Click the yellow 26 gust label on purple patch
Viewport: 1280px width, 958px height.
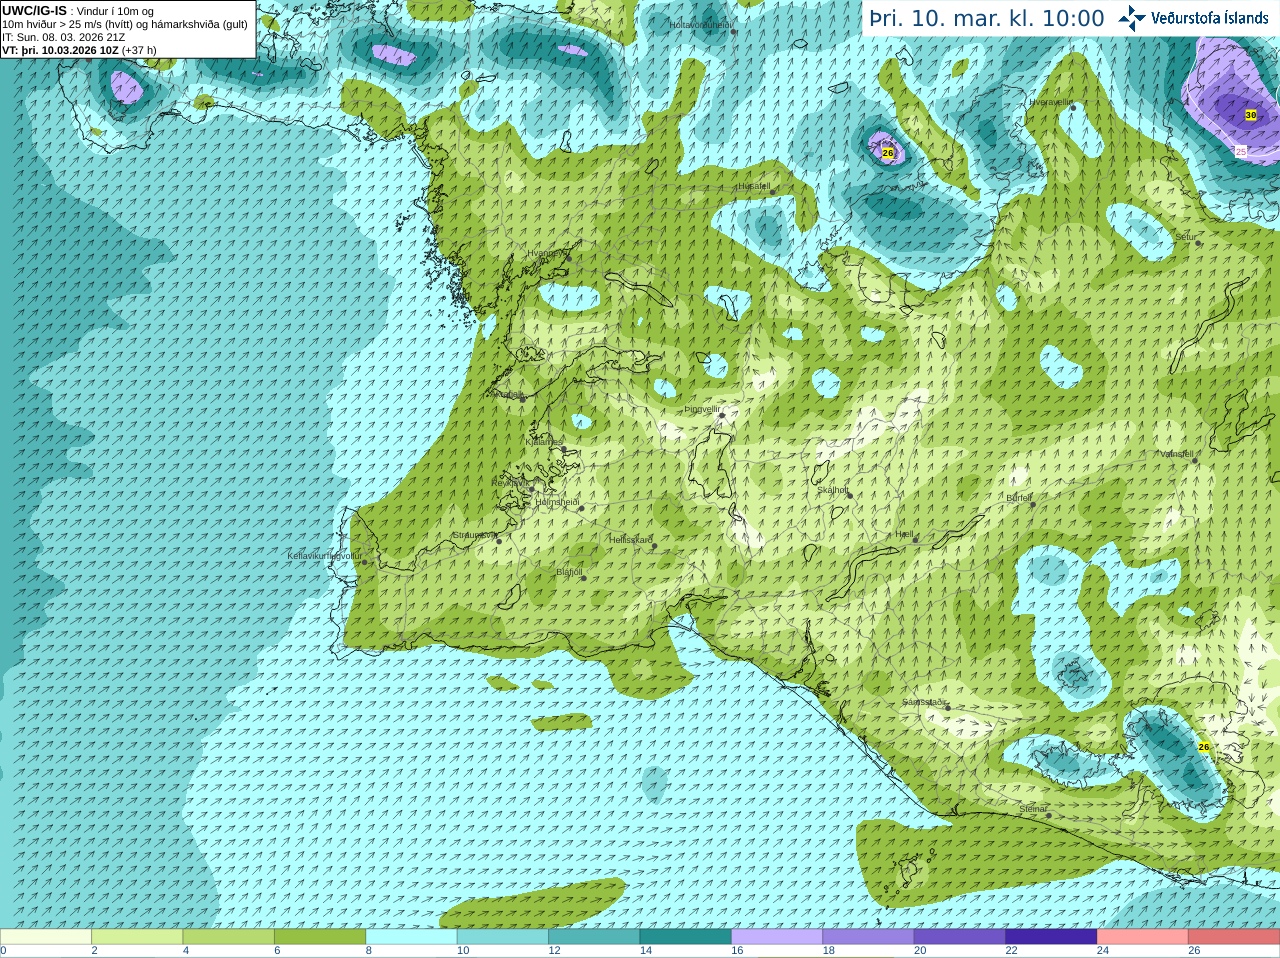(887, 153)
